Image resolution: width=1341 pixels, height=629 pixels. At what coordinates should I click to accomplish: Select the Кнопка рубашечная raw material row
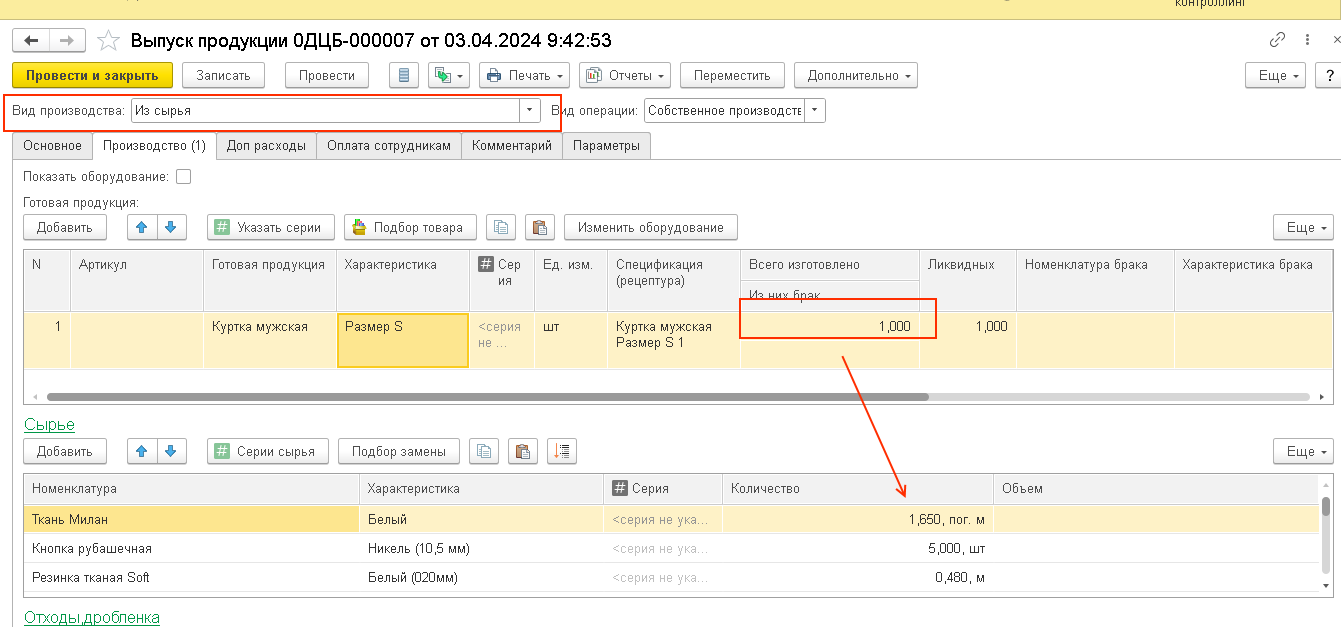tap(92, 548)
